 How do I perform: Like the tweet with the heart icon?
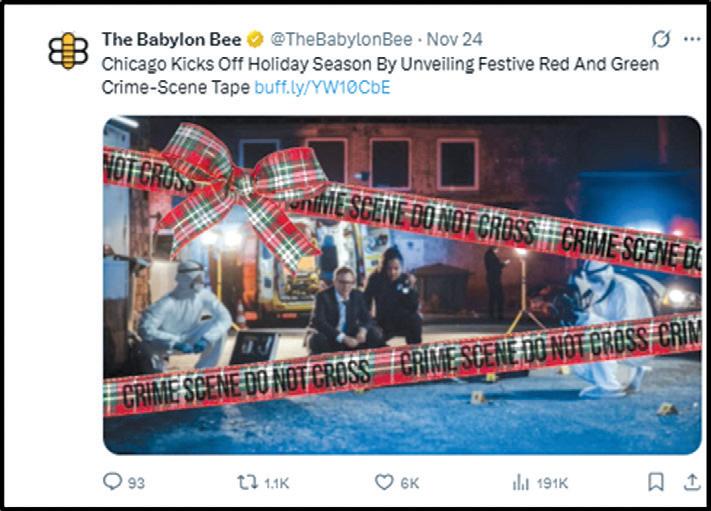[384, 482]
